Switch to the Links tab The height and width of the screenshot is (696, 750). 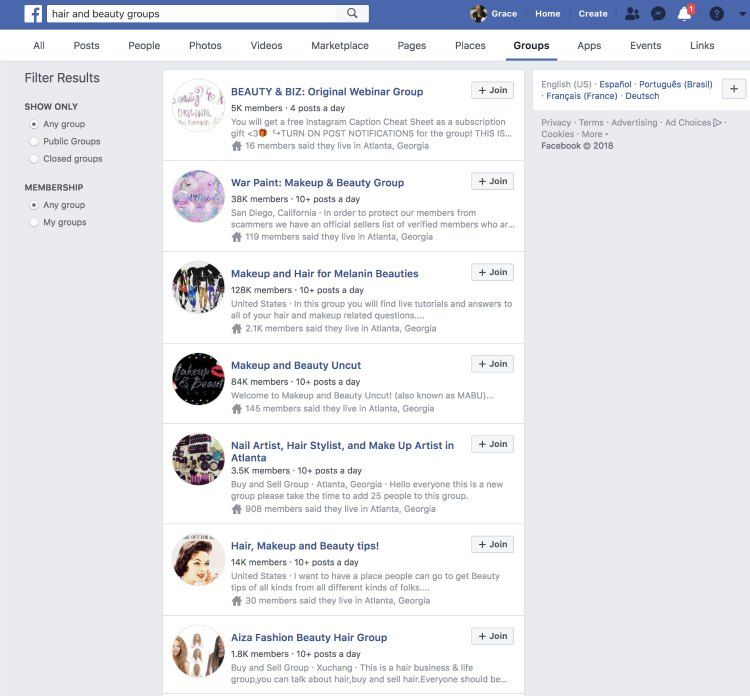(x=702, y=45)
